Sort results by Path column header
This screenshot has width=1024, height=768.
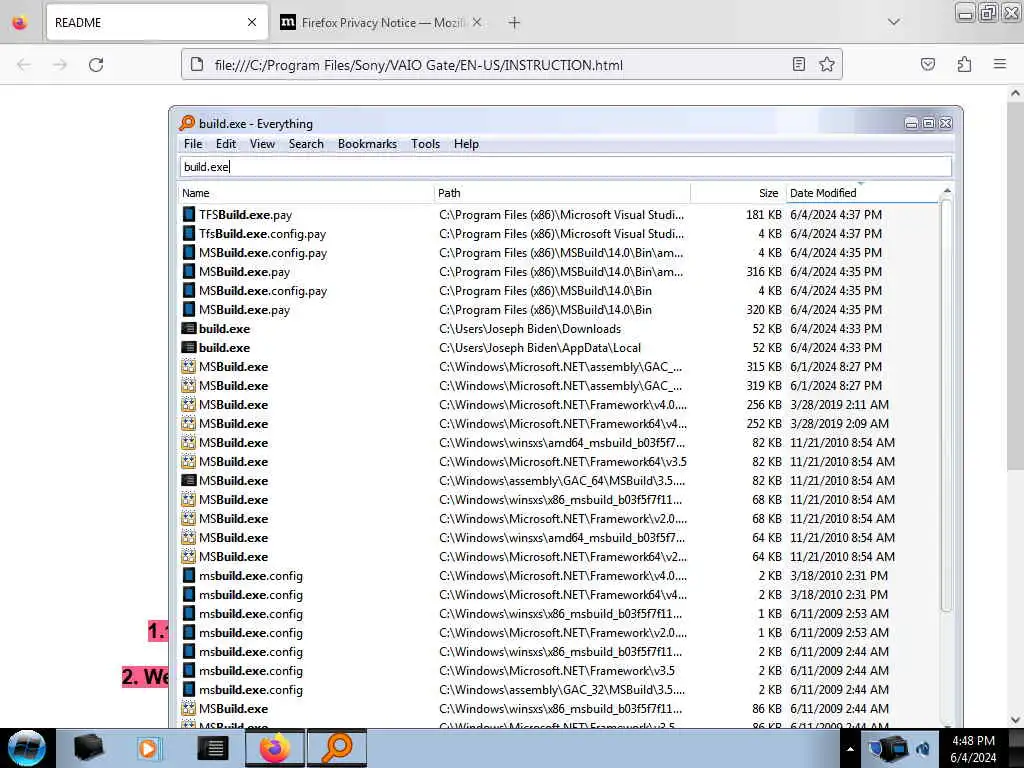[562, 193]
